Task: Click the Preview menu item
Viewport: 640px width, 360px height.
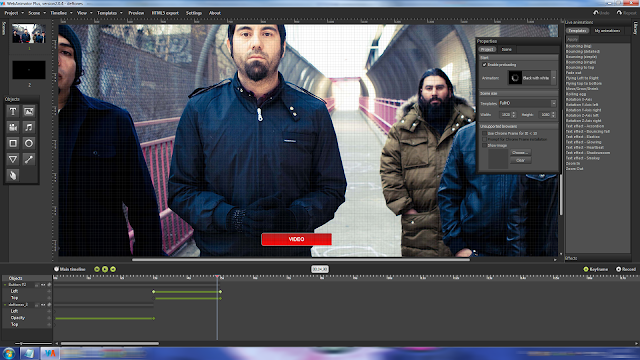Action: point(136,13)
